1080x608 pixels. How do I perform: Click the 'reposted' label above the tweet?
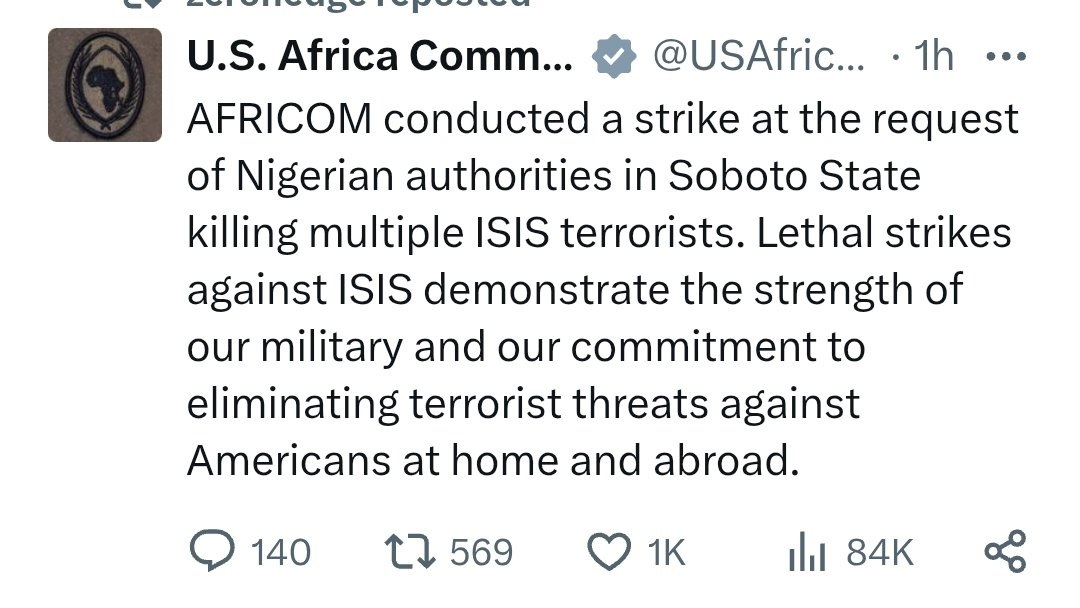(x=440, y=5)
